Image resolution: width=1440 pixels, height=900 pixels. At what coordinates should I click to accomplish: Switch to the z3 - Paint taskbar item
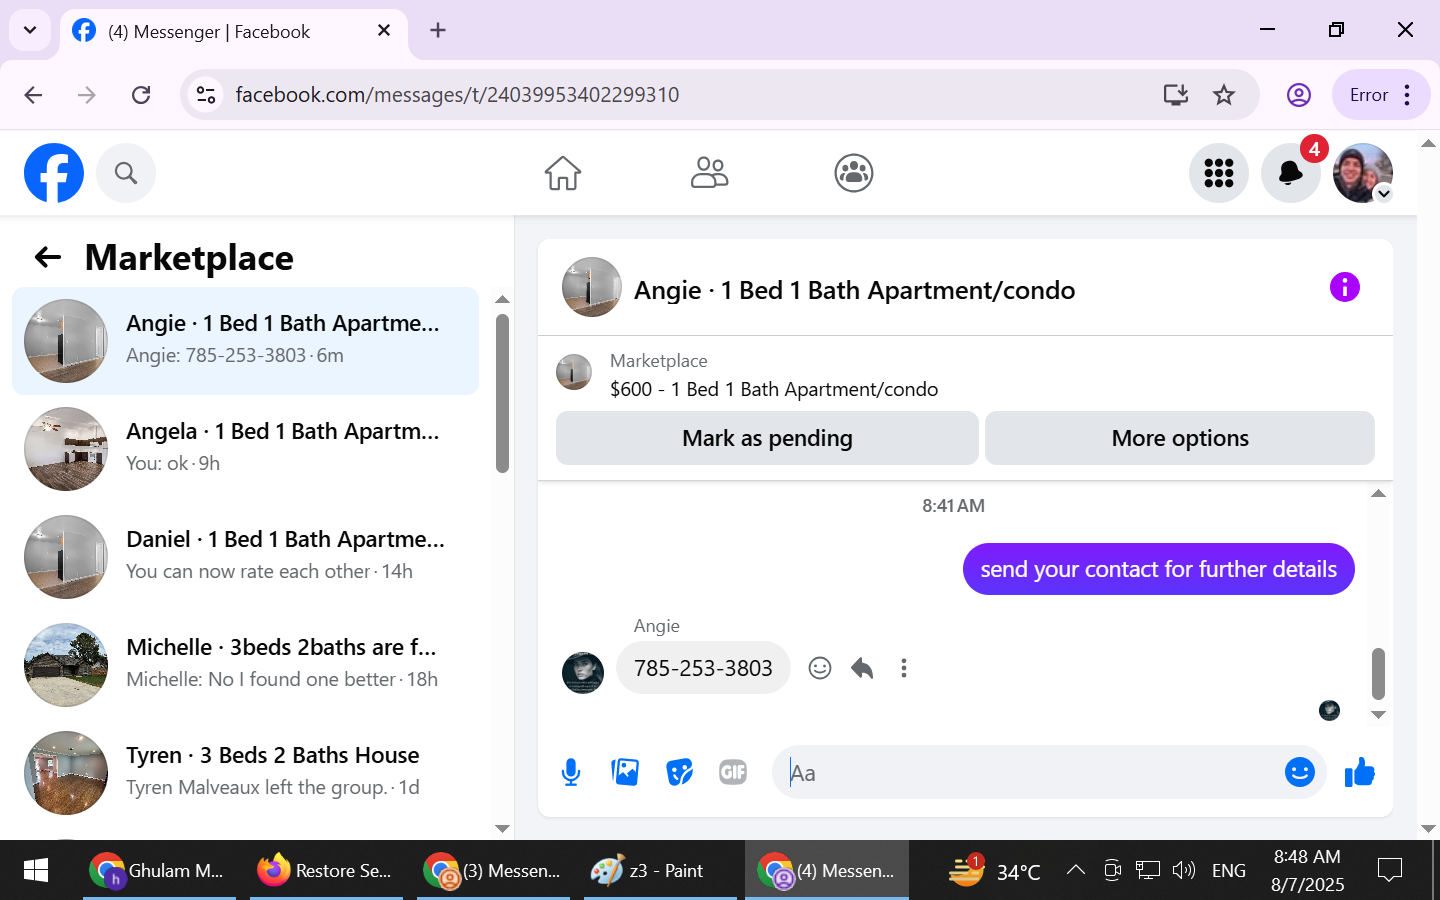(x=660, y=870)
